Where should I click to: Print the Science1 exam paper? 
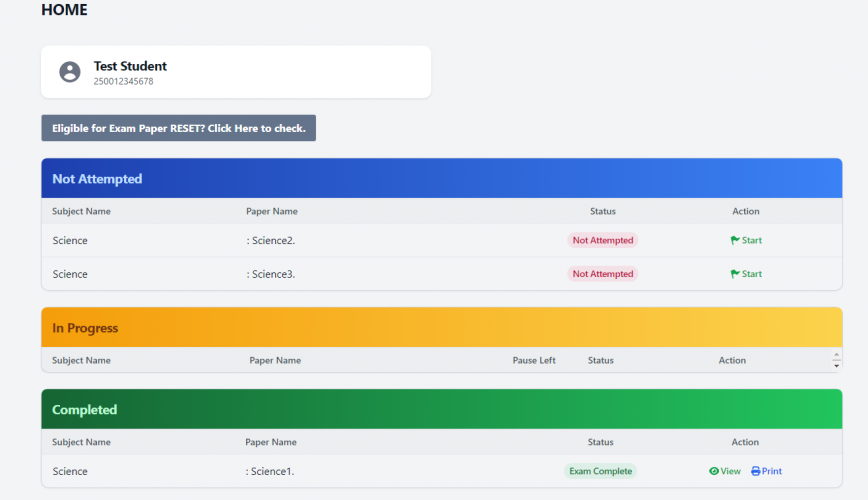pos(771,471)
